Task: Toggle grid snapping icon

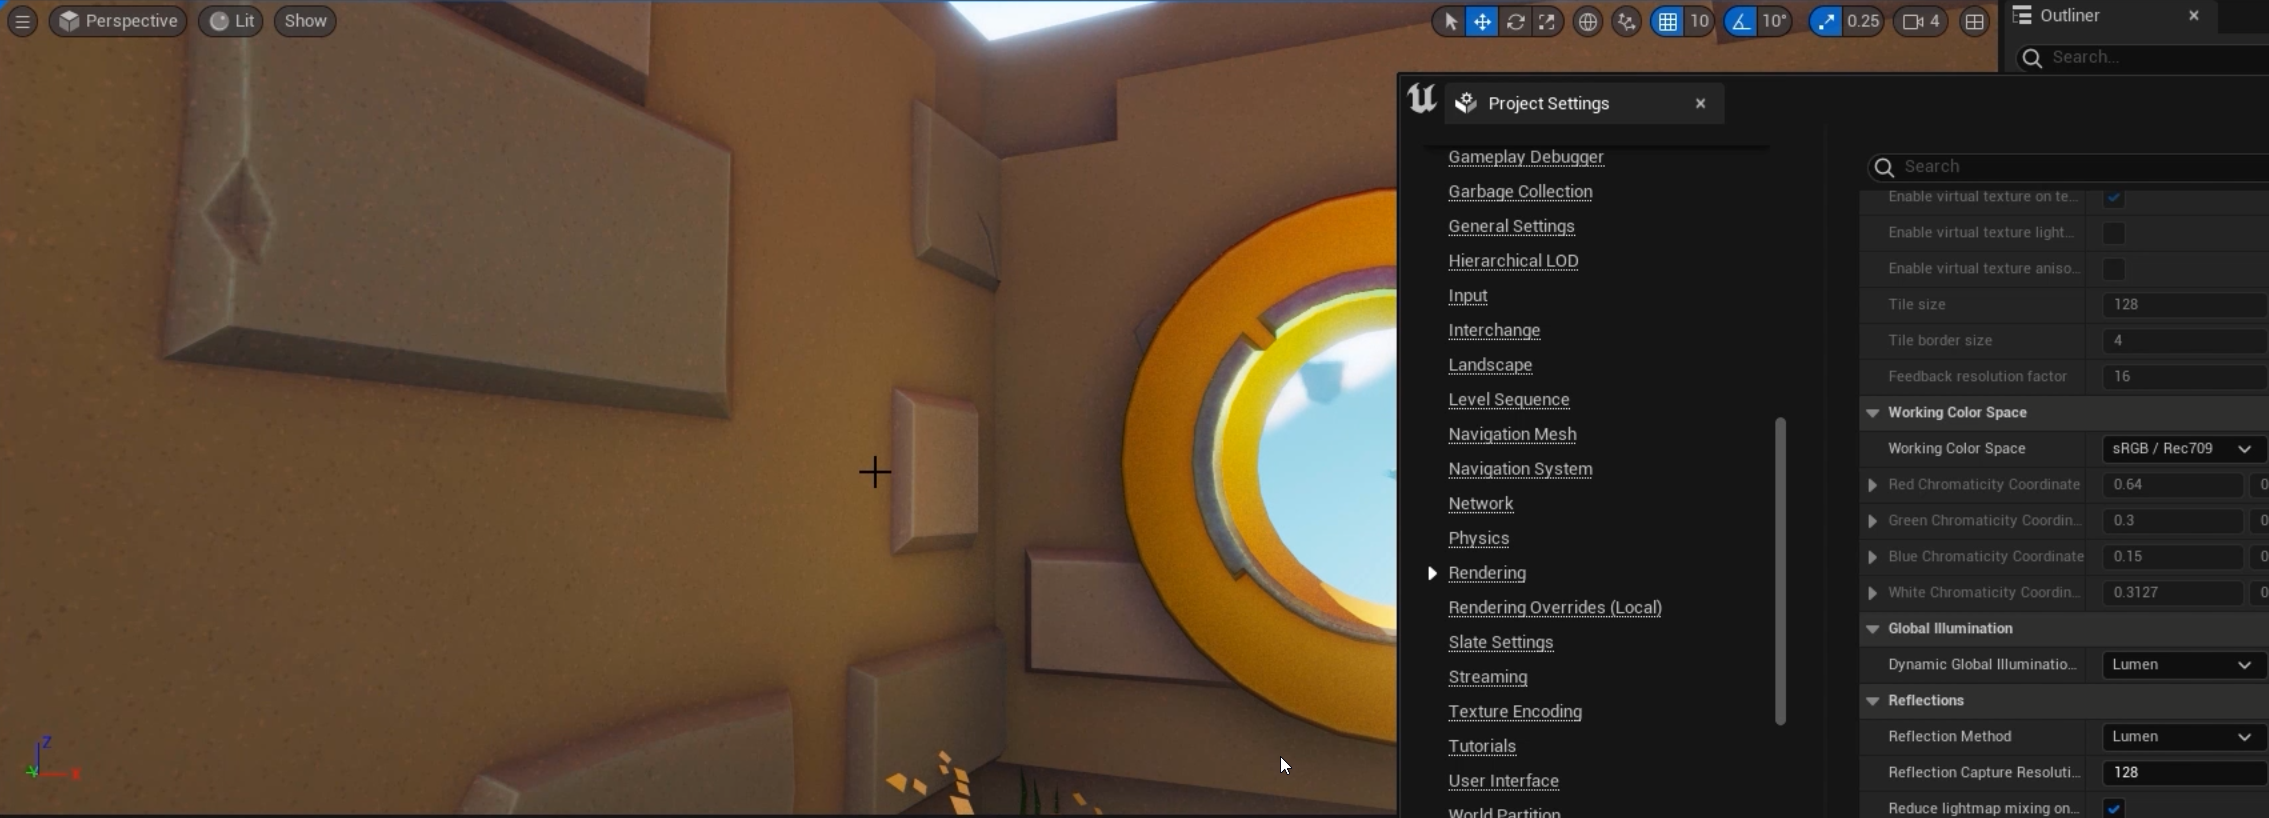Action: pyautogui.click(x=1667, y=21)
